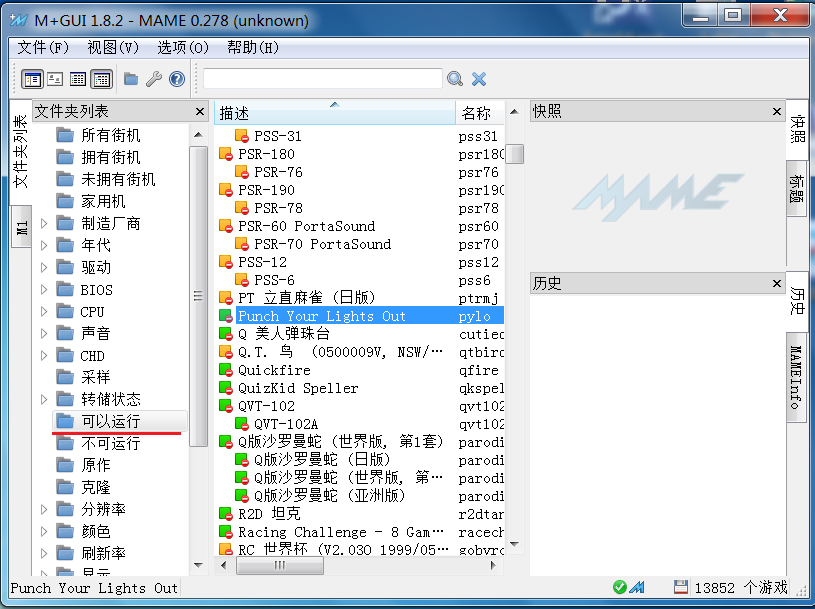This screenshot has width=815, height=609.
Task: Switch to the MAMEInfo side tab
Action: [797, 378]
